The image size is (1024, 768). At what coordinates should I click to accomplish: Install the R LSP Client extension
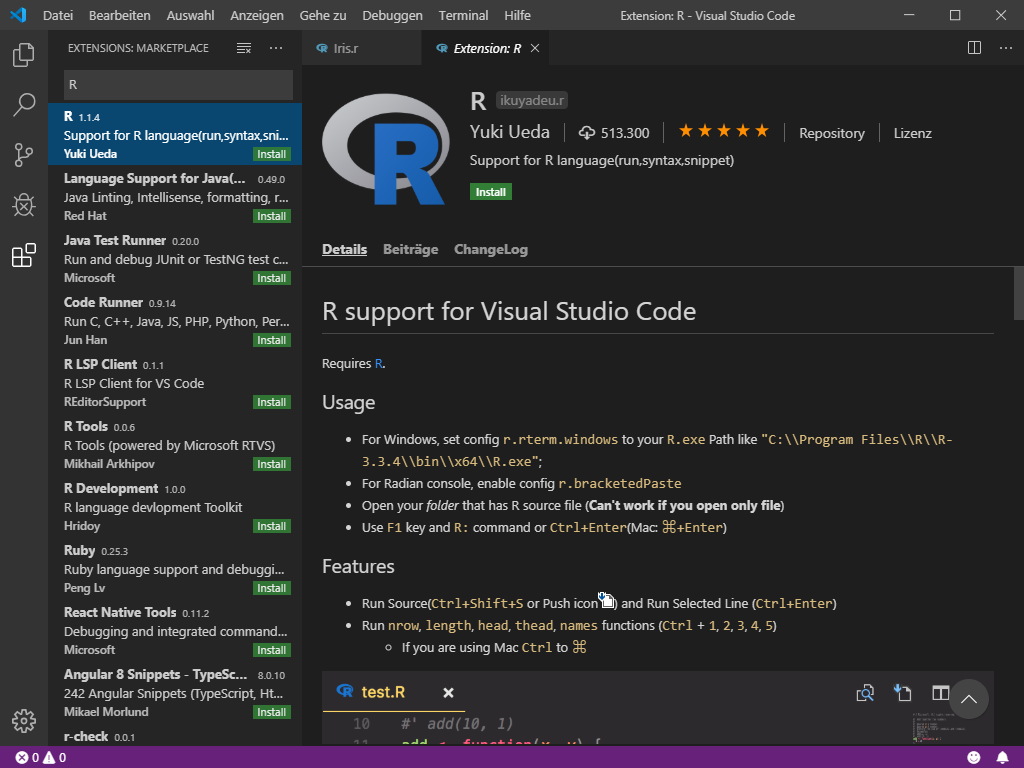tap(272, 402)
